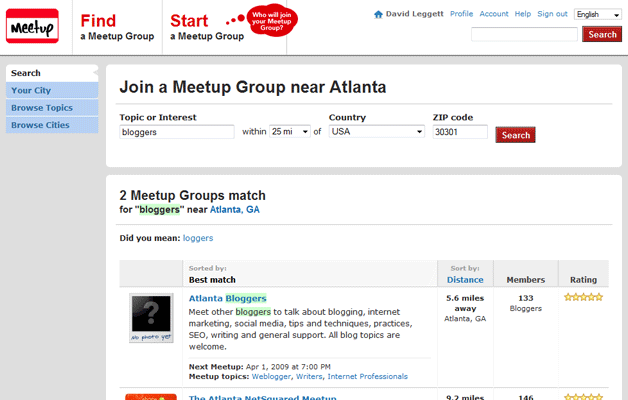
Task: Open the Country USA dropdown
Action: click(376, 131)
